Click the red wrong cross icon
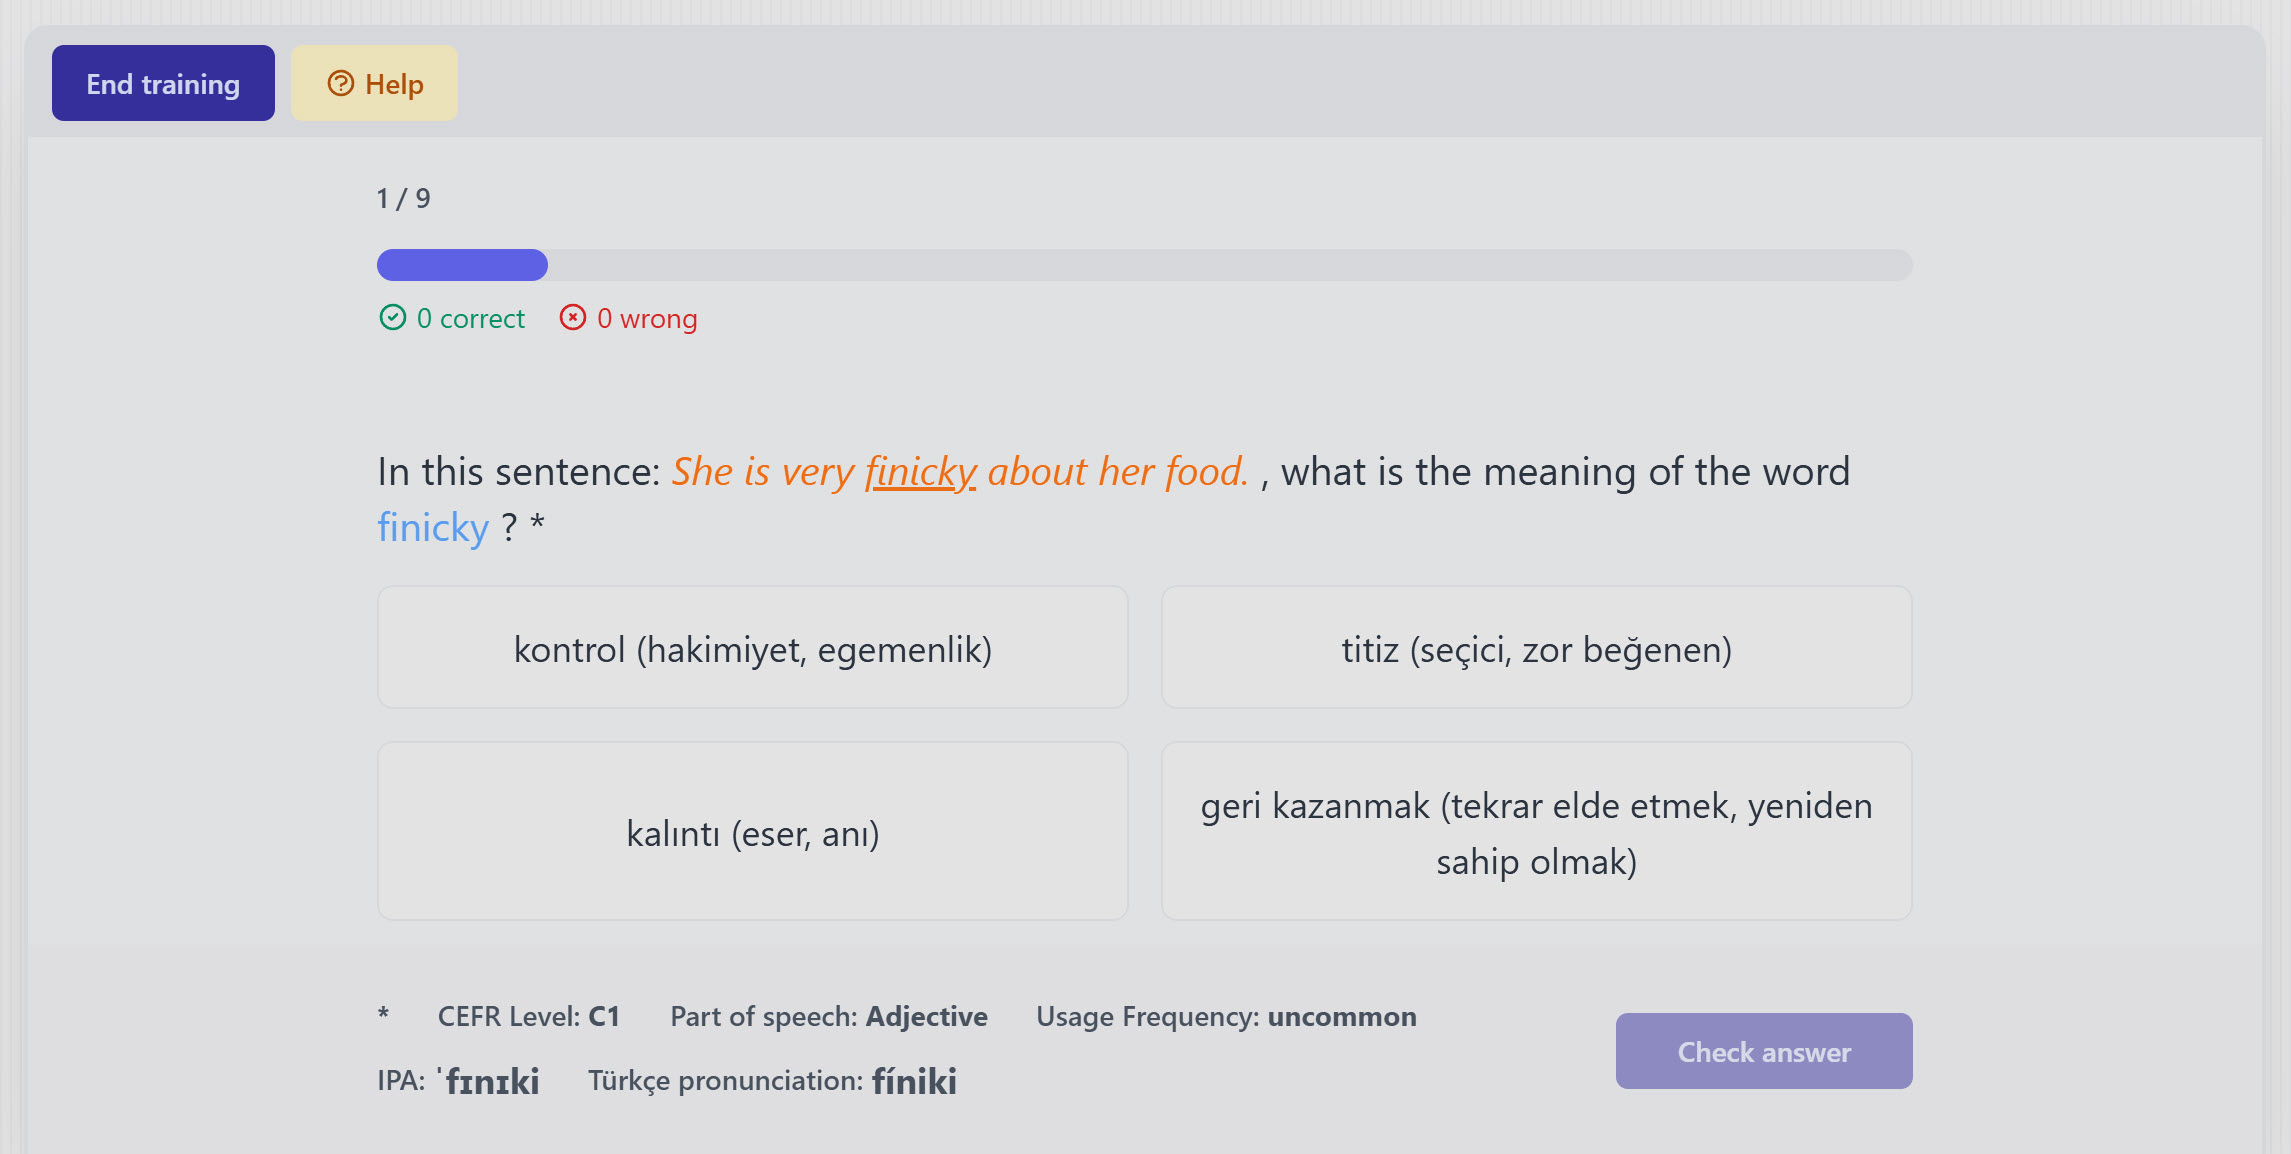The image size is (2291, 1154). click(x=573, y=317)
